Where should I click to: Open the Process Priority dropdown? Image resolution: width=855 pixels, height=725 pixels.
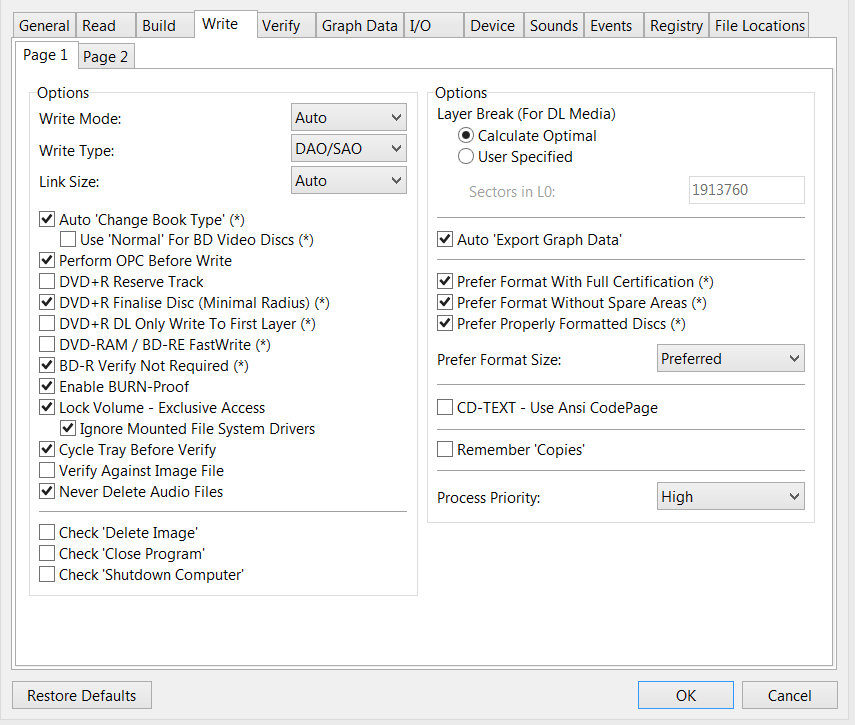(x=731, y=497)
